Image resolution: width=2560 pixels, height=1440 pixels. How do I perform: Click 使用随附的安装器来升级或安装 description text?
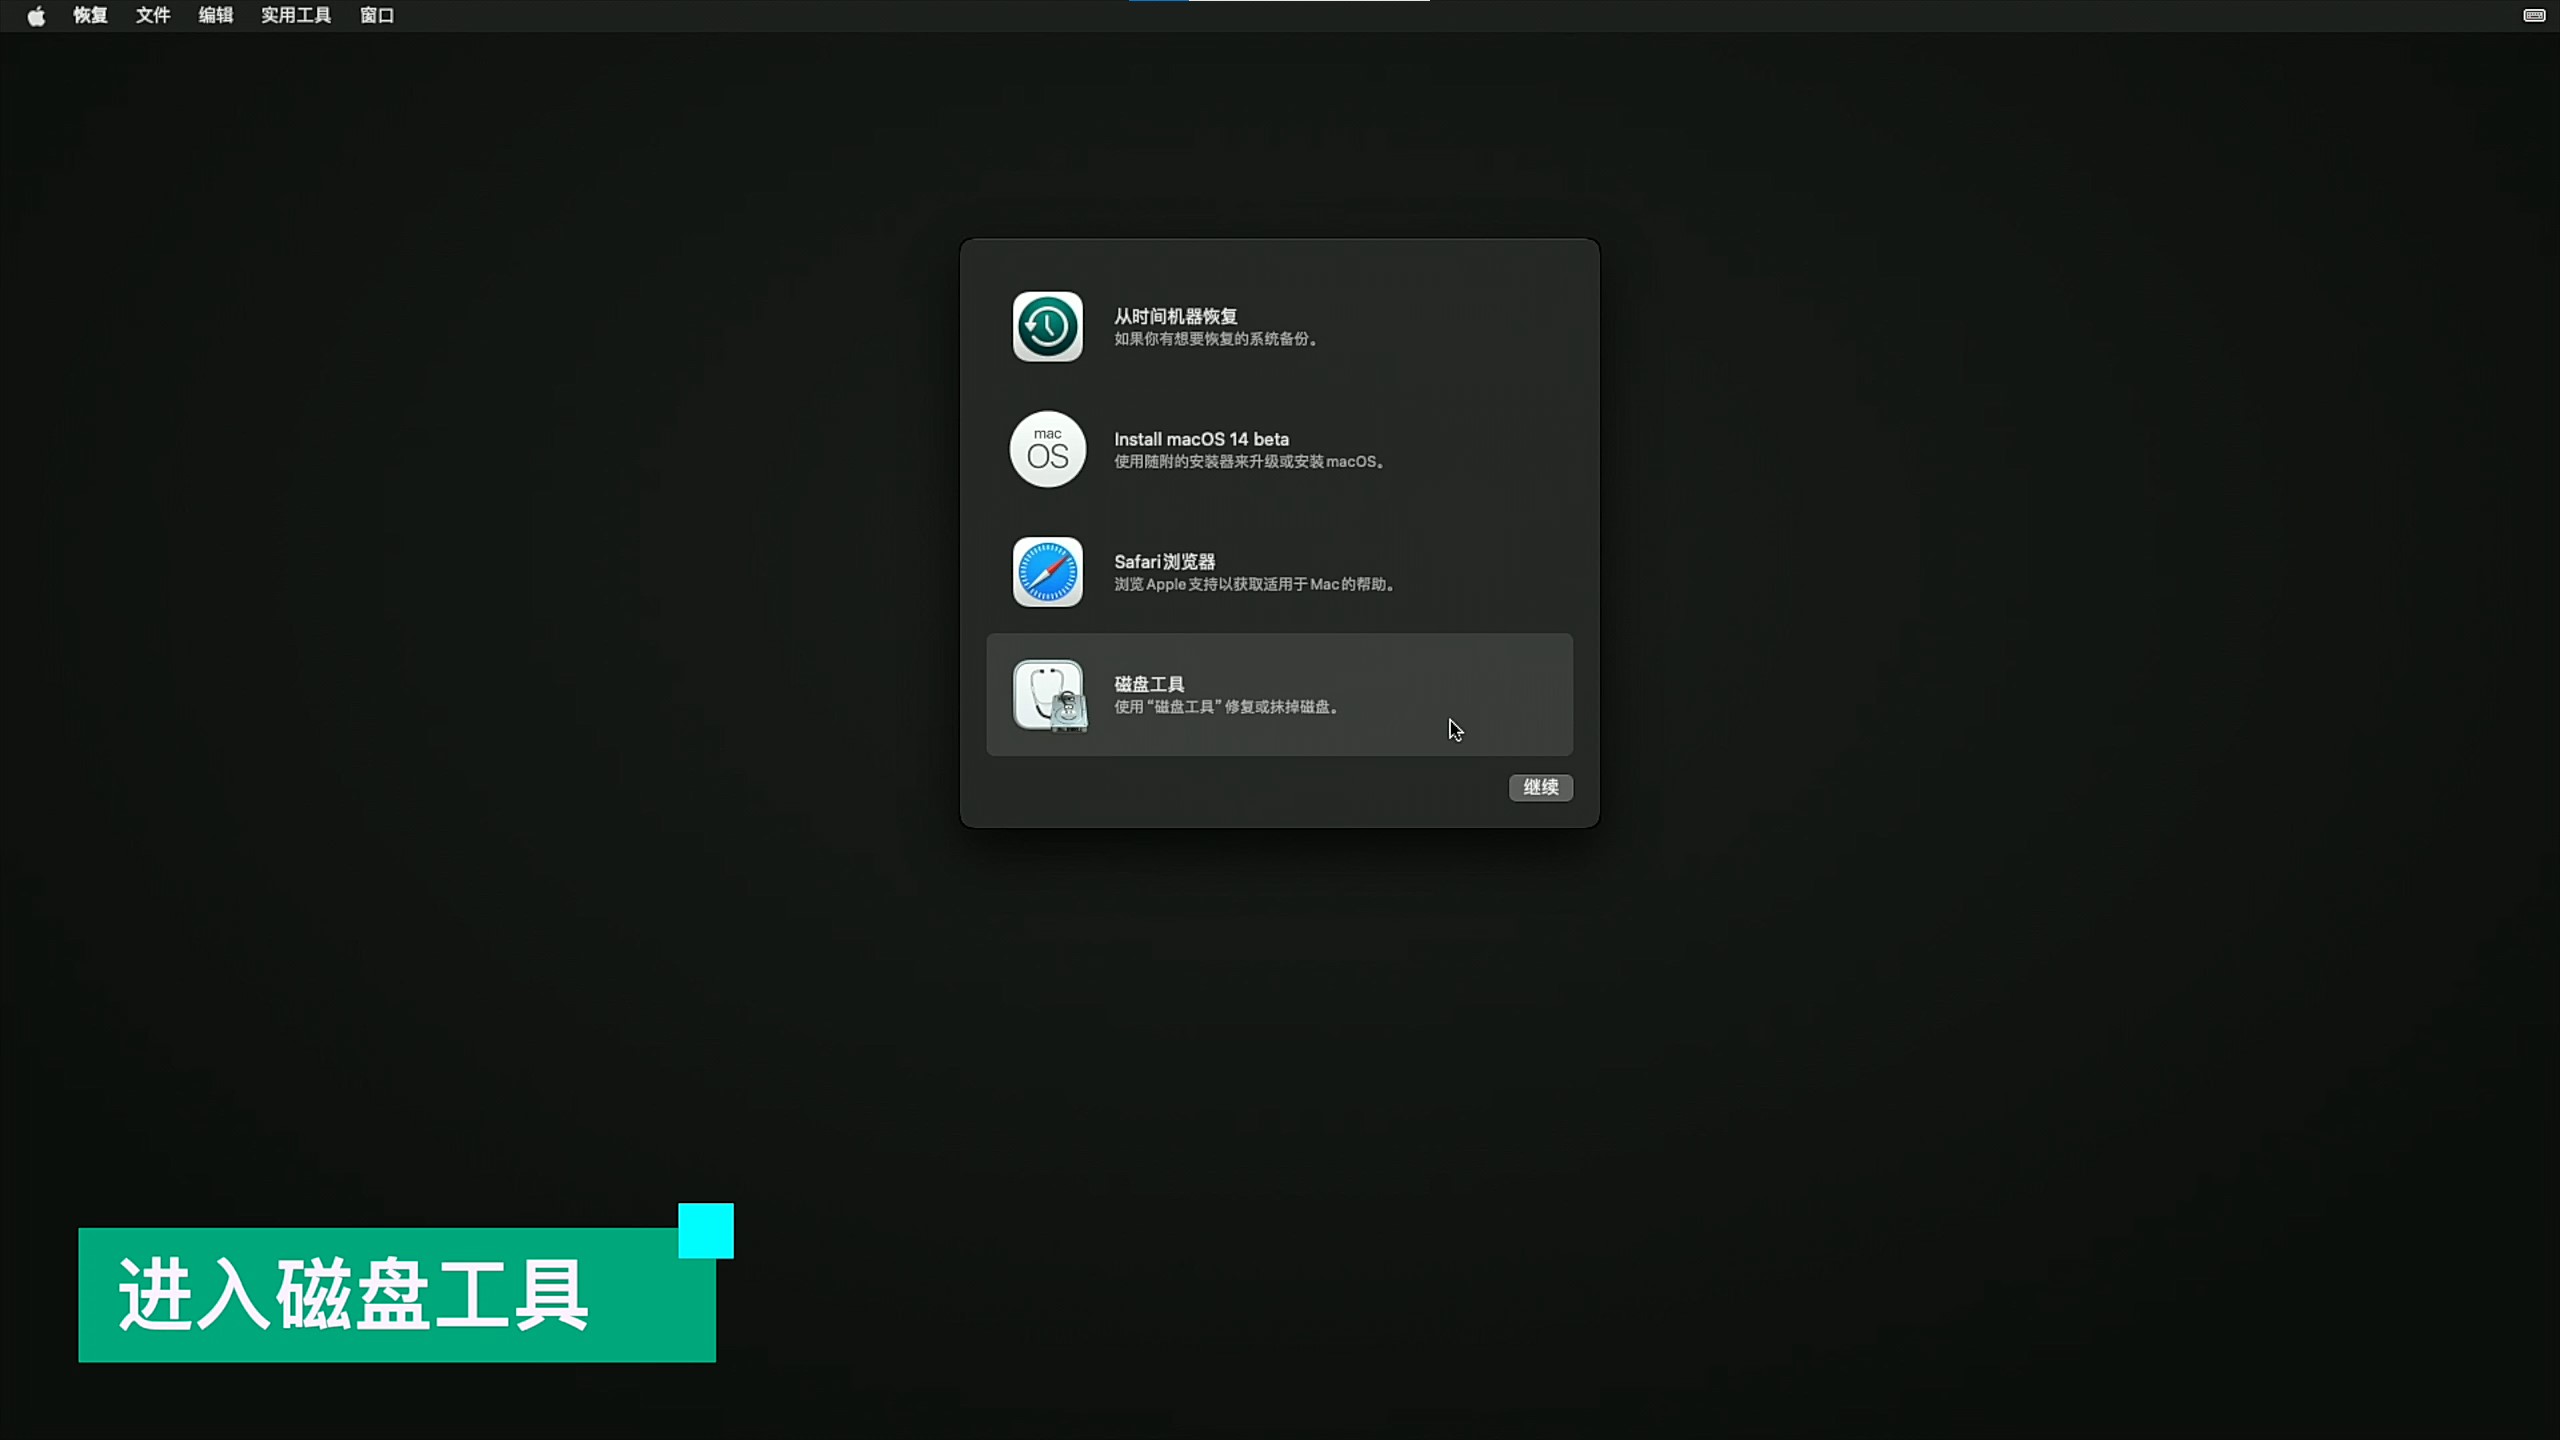coord(1248,462)
